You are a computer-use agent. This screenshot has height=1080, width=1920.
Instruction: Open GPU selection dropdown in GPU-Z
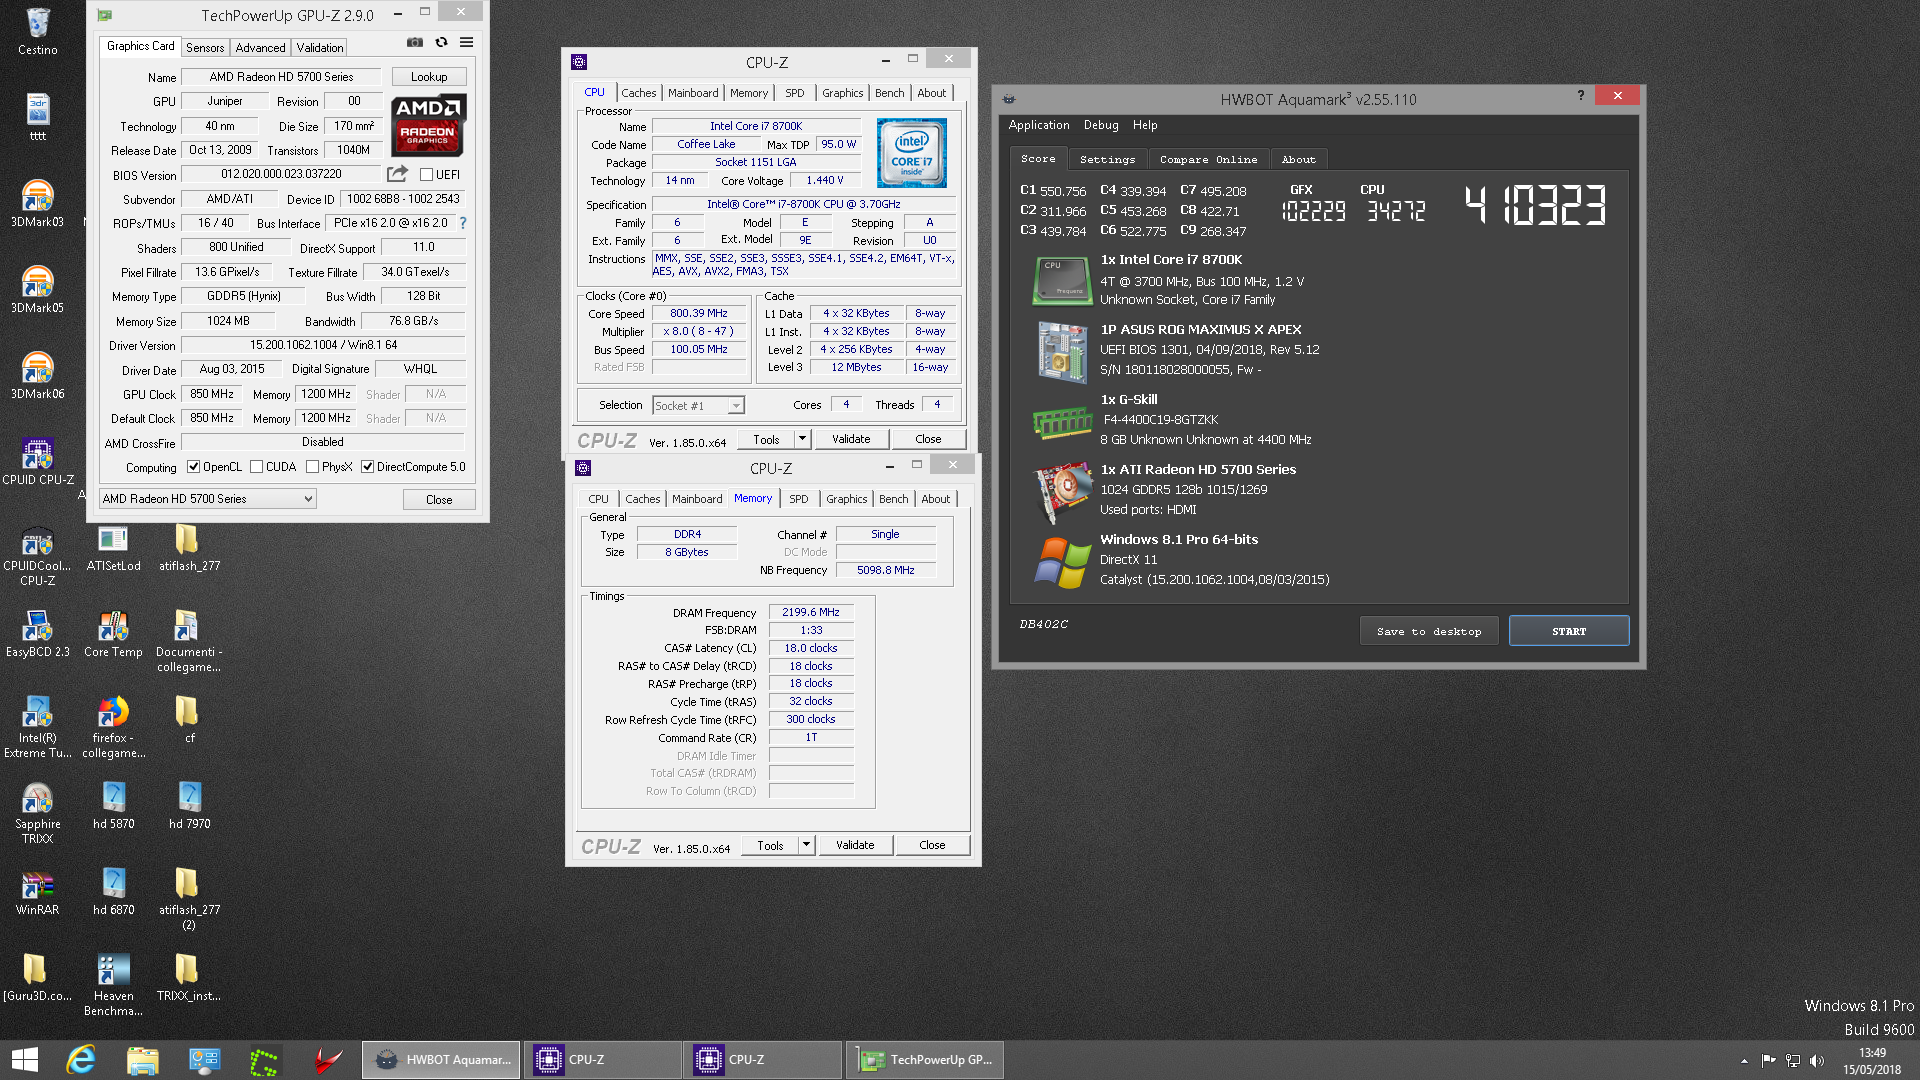[208, 499]
